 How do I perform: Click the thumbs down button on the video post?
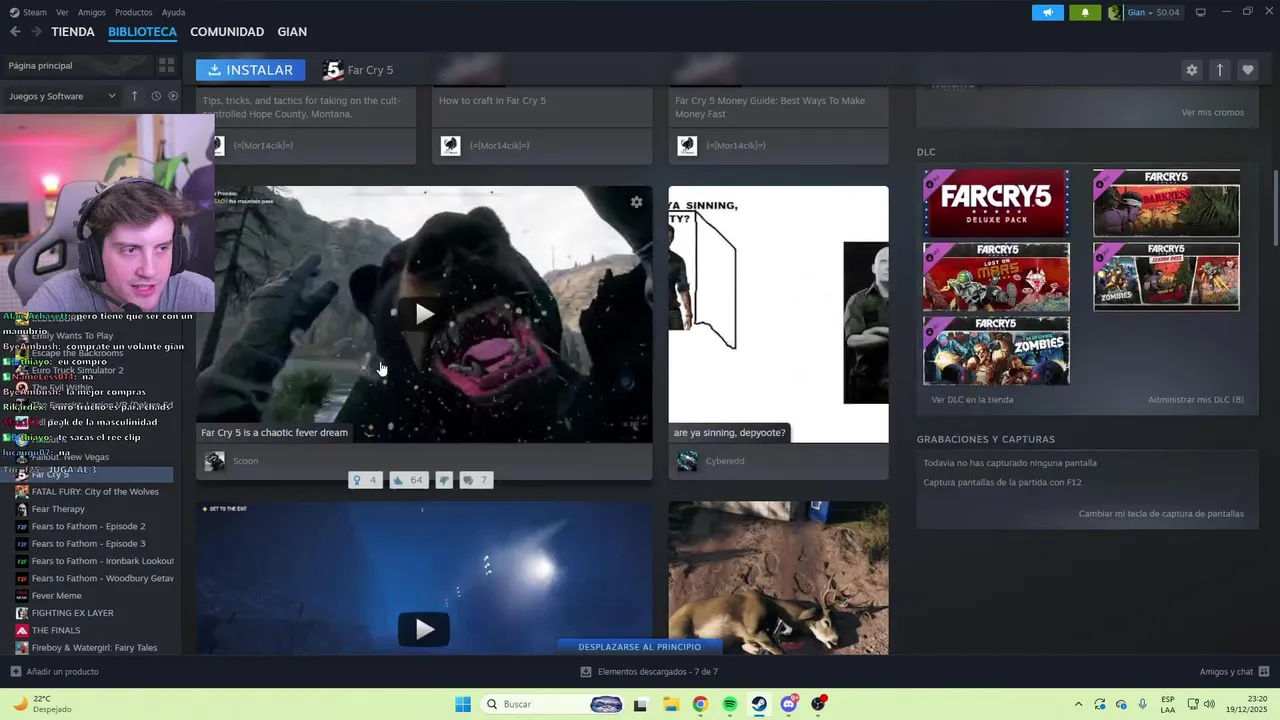point(444,480)
